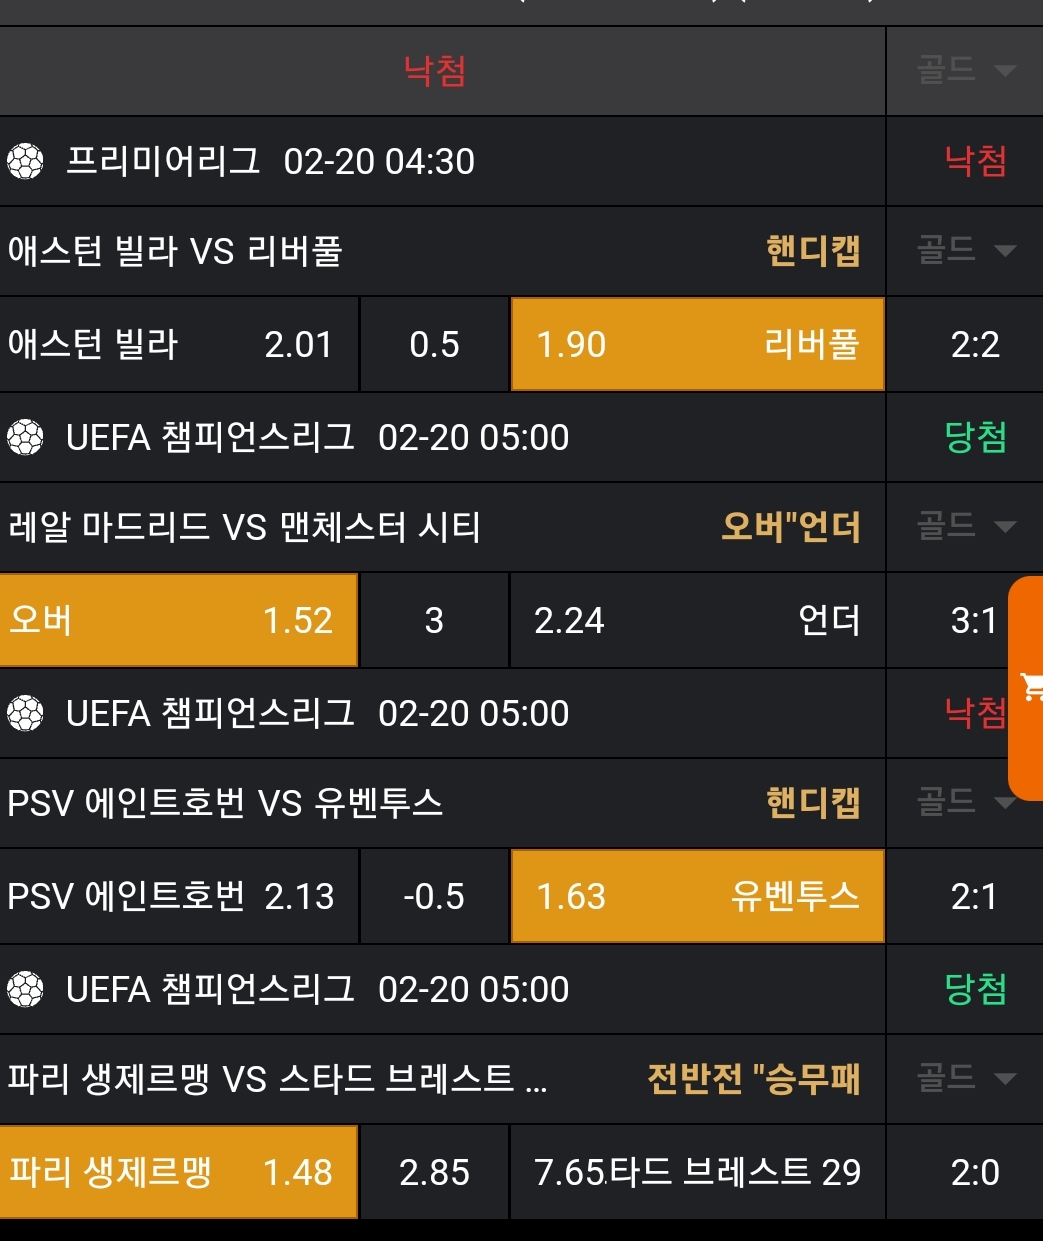
Task: Click the 전반전 승무패 bet type label
Action: click(x=753, y=1079)
